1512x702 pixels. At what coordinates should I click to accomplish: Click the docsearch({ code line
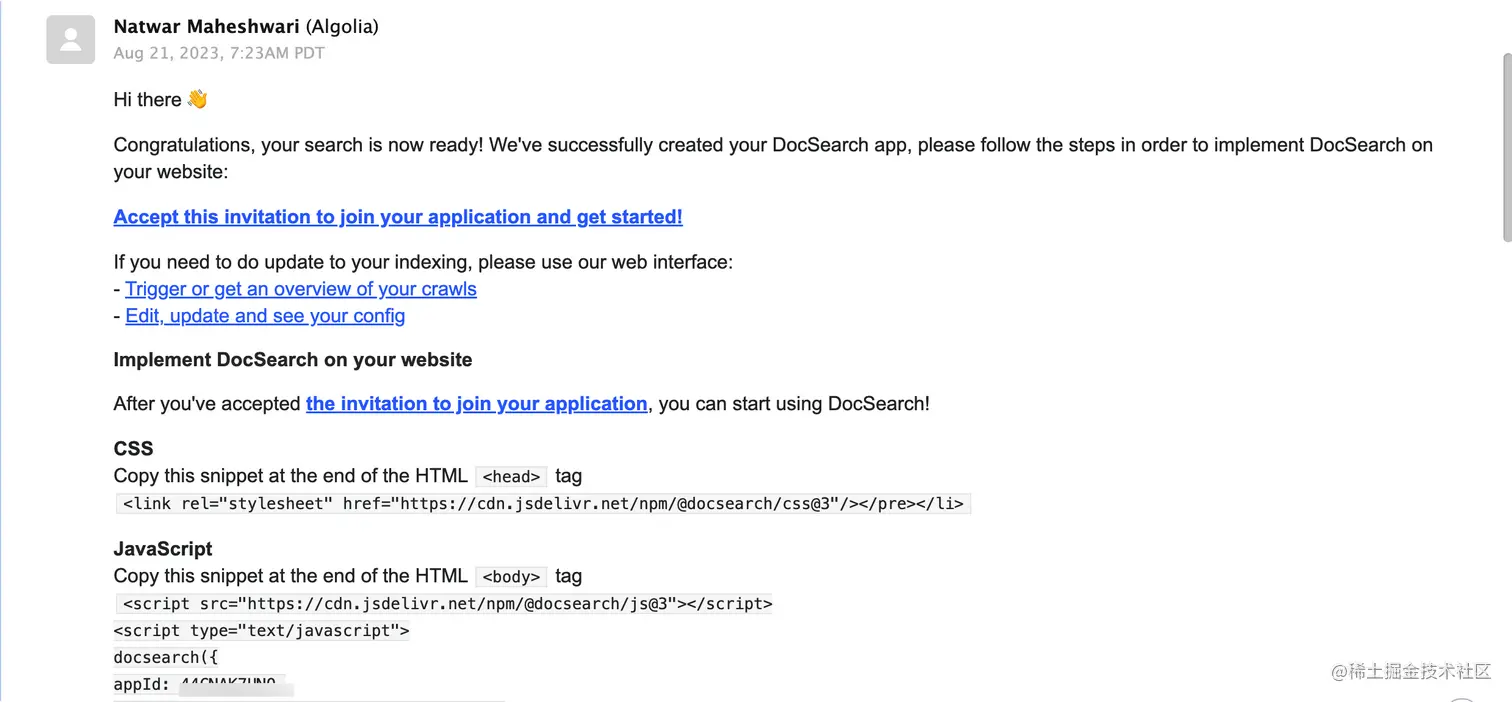click(x=166, y=658)
